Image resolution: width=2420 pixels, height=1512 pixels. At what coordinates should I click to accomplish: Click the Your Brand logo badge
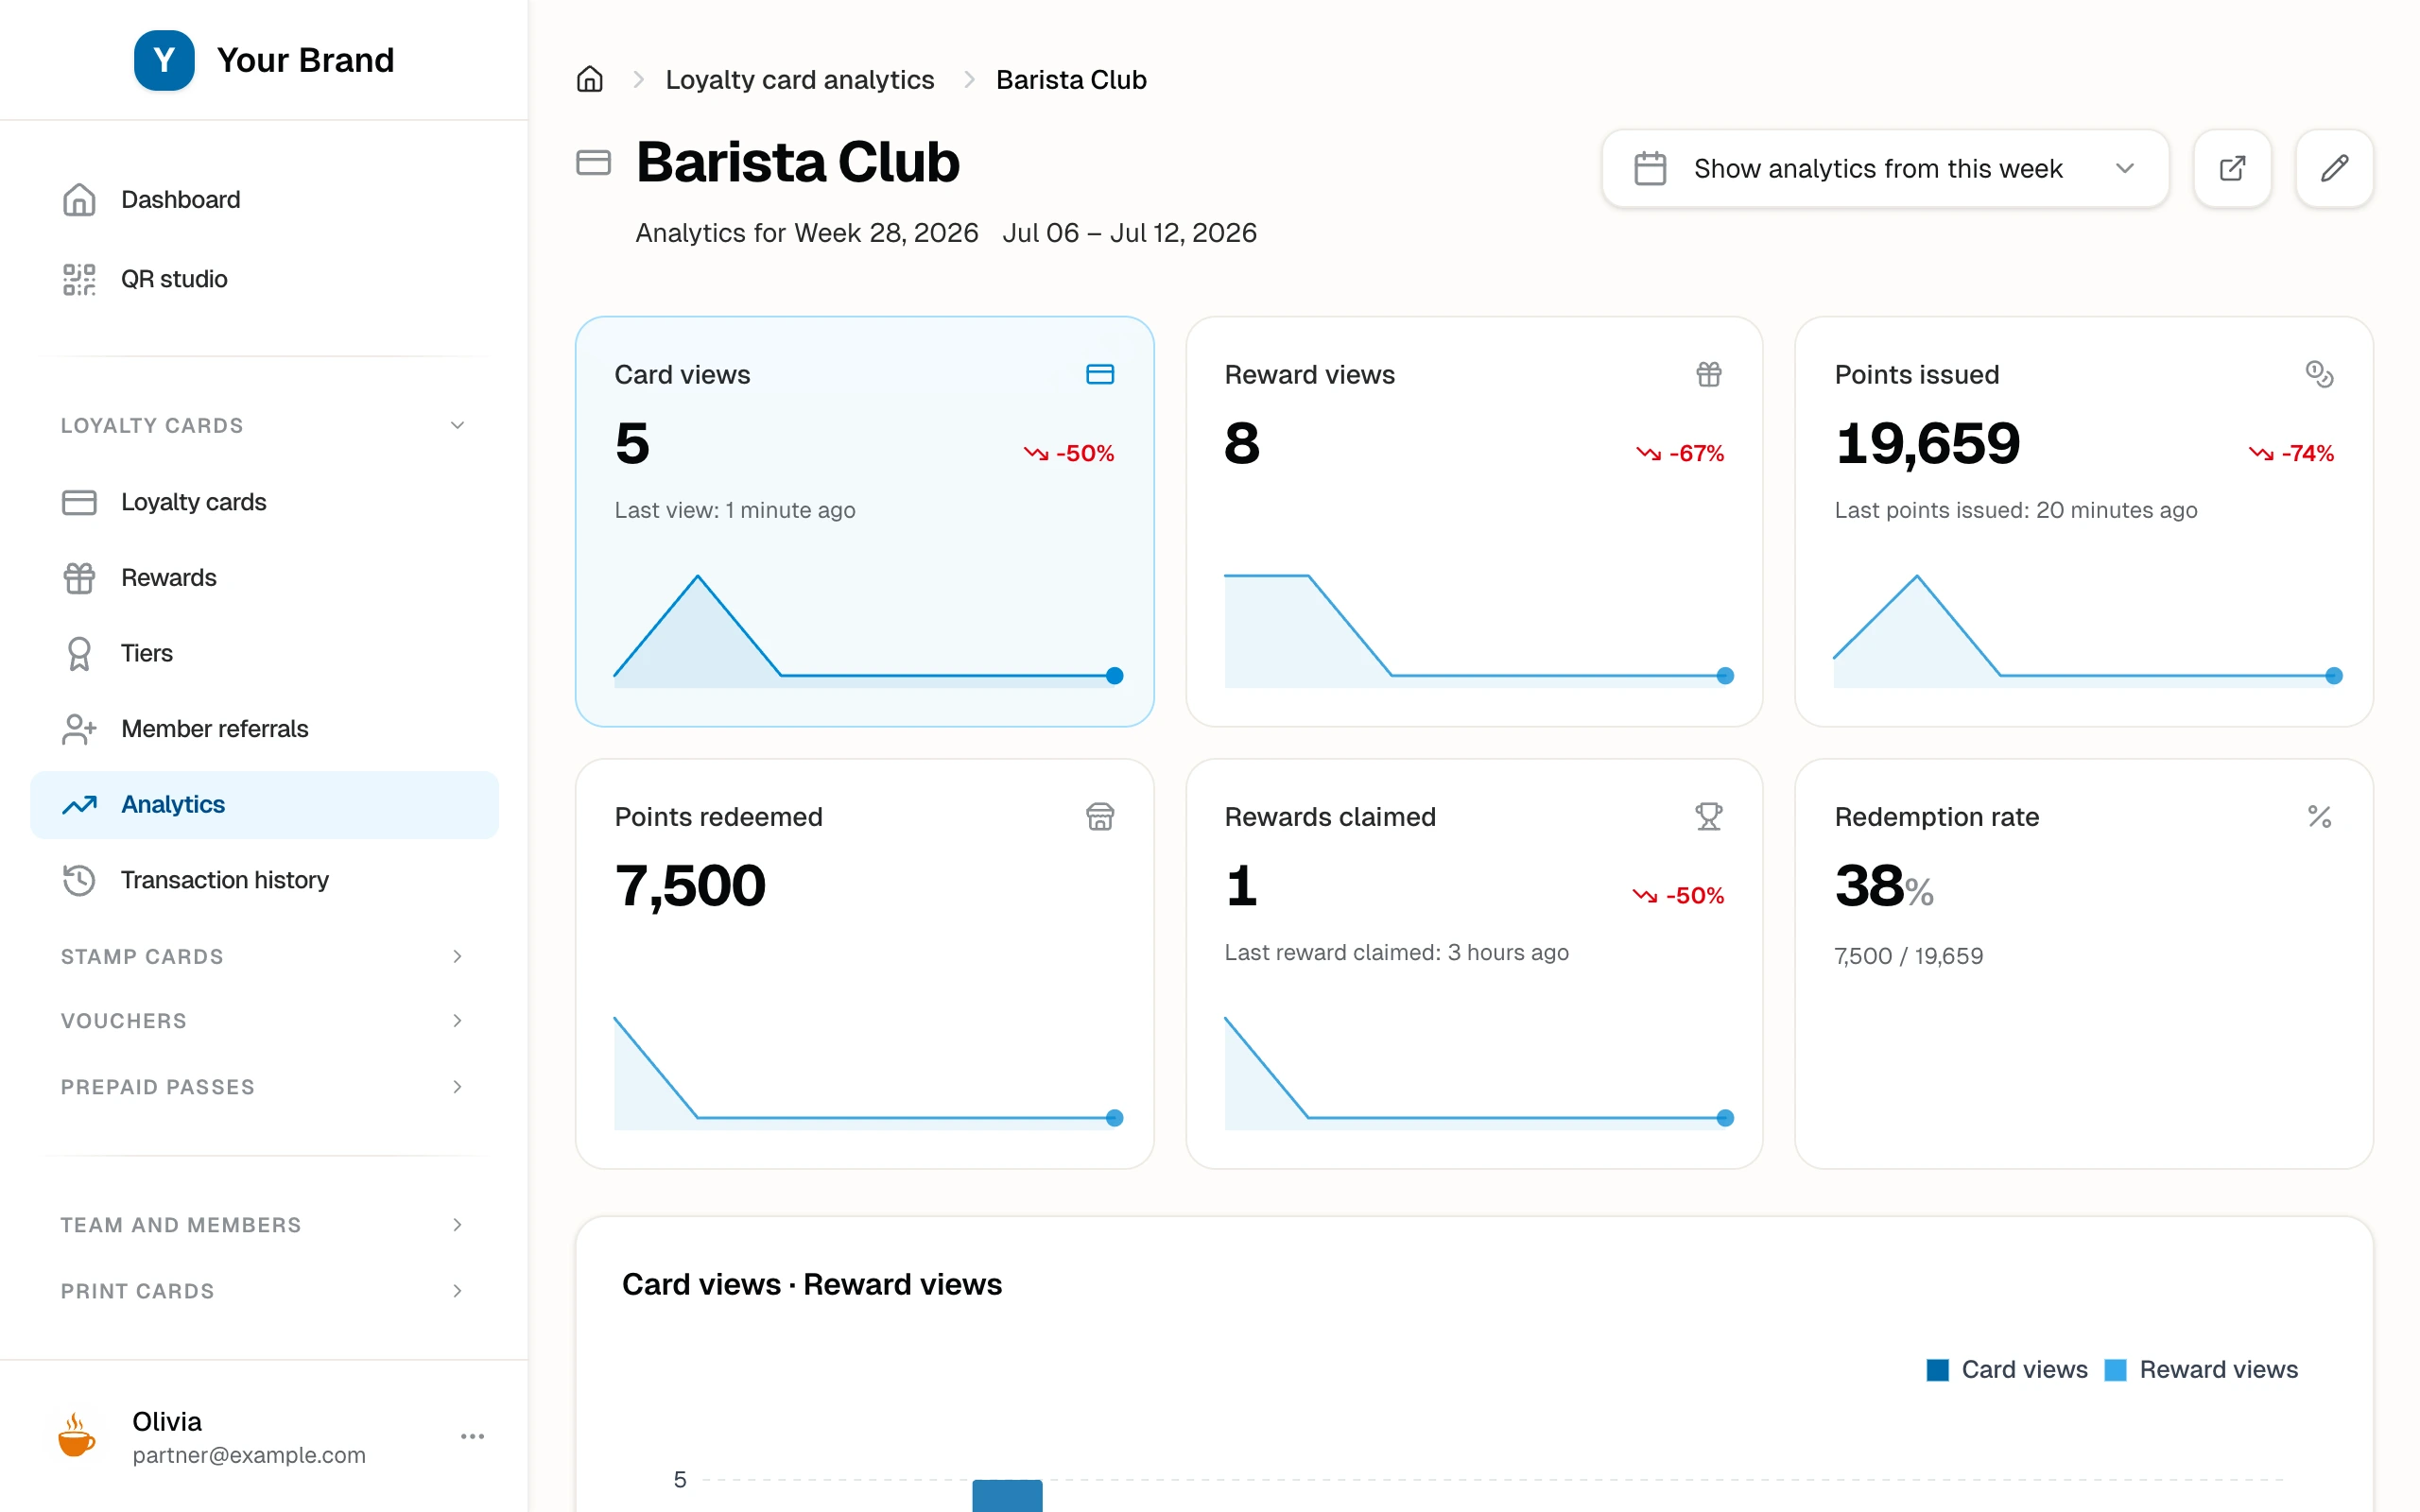[x=164, y=60]
